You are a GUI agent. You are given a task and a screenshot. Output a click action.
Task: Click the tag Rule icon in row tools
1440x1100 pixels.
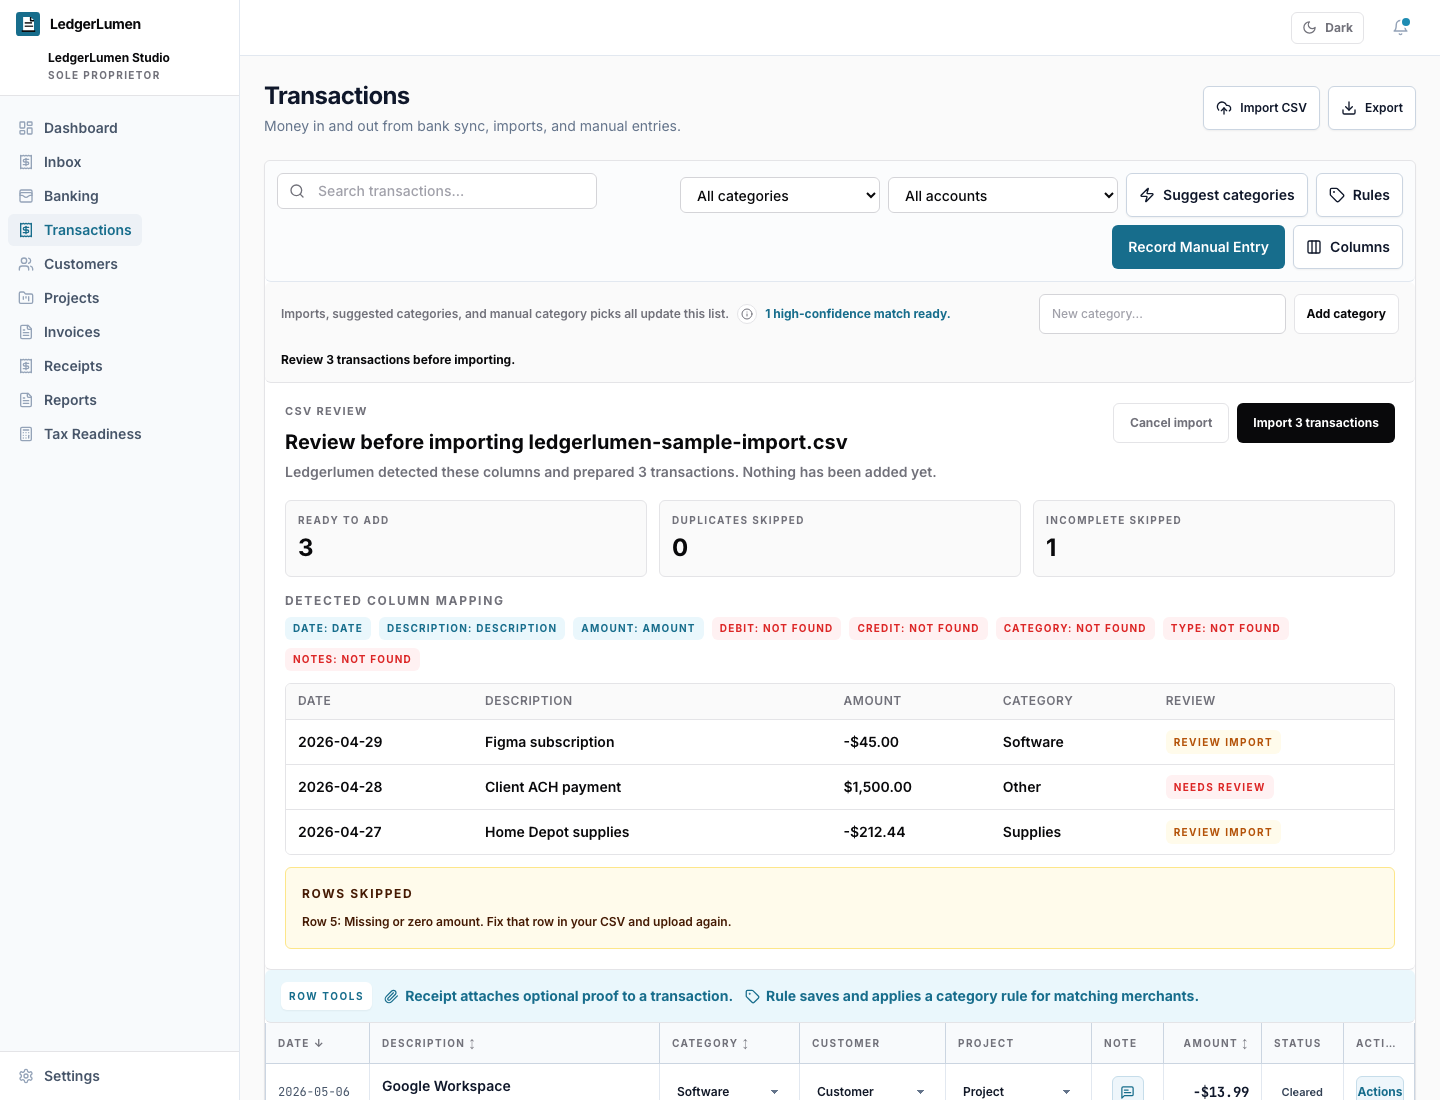tap(753, 996)
